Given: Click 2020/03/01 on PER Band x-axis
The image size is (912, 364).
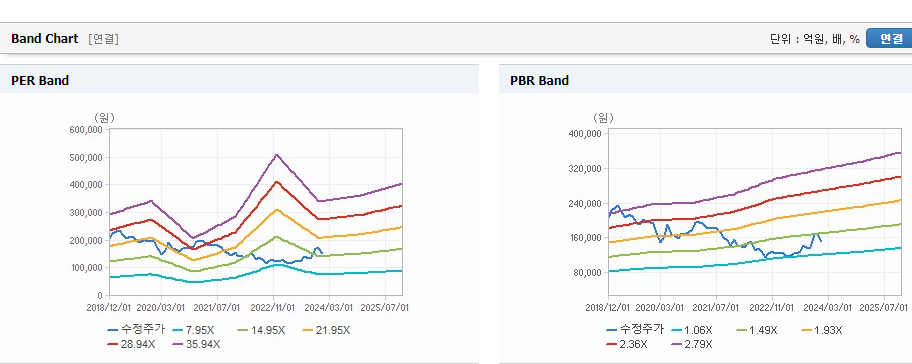Looking at the screenshot, I should pyautogui.click(x=161, y=307).
